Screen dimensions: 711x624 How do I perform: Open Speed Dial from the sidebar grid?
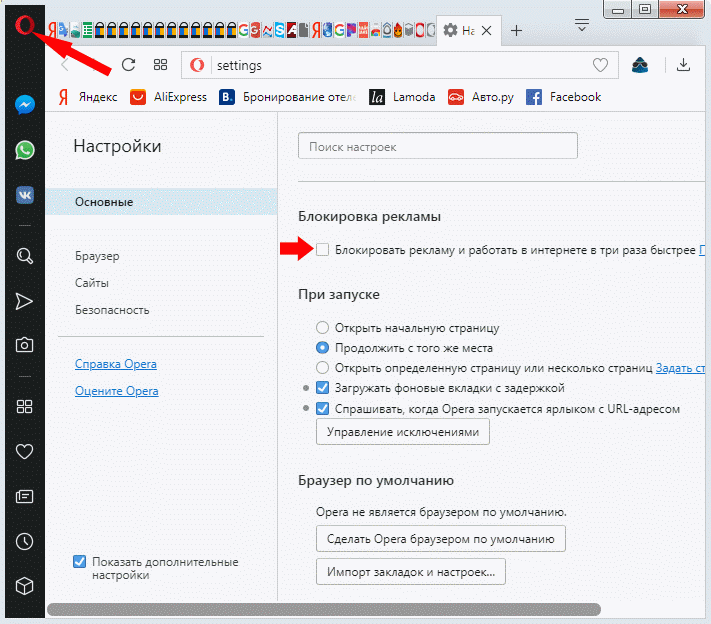pyautogui.click(x=24, y=406)
